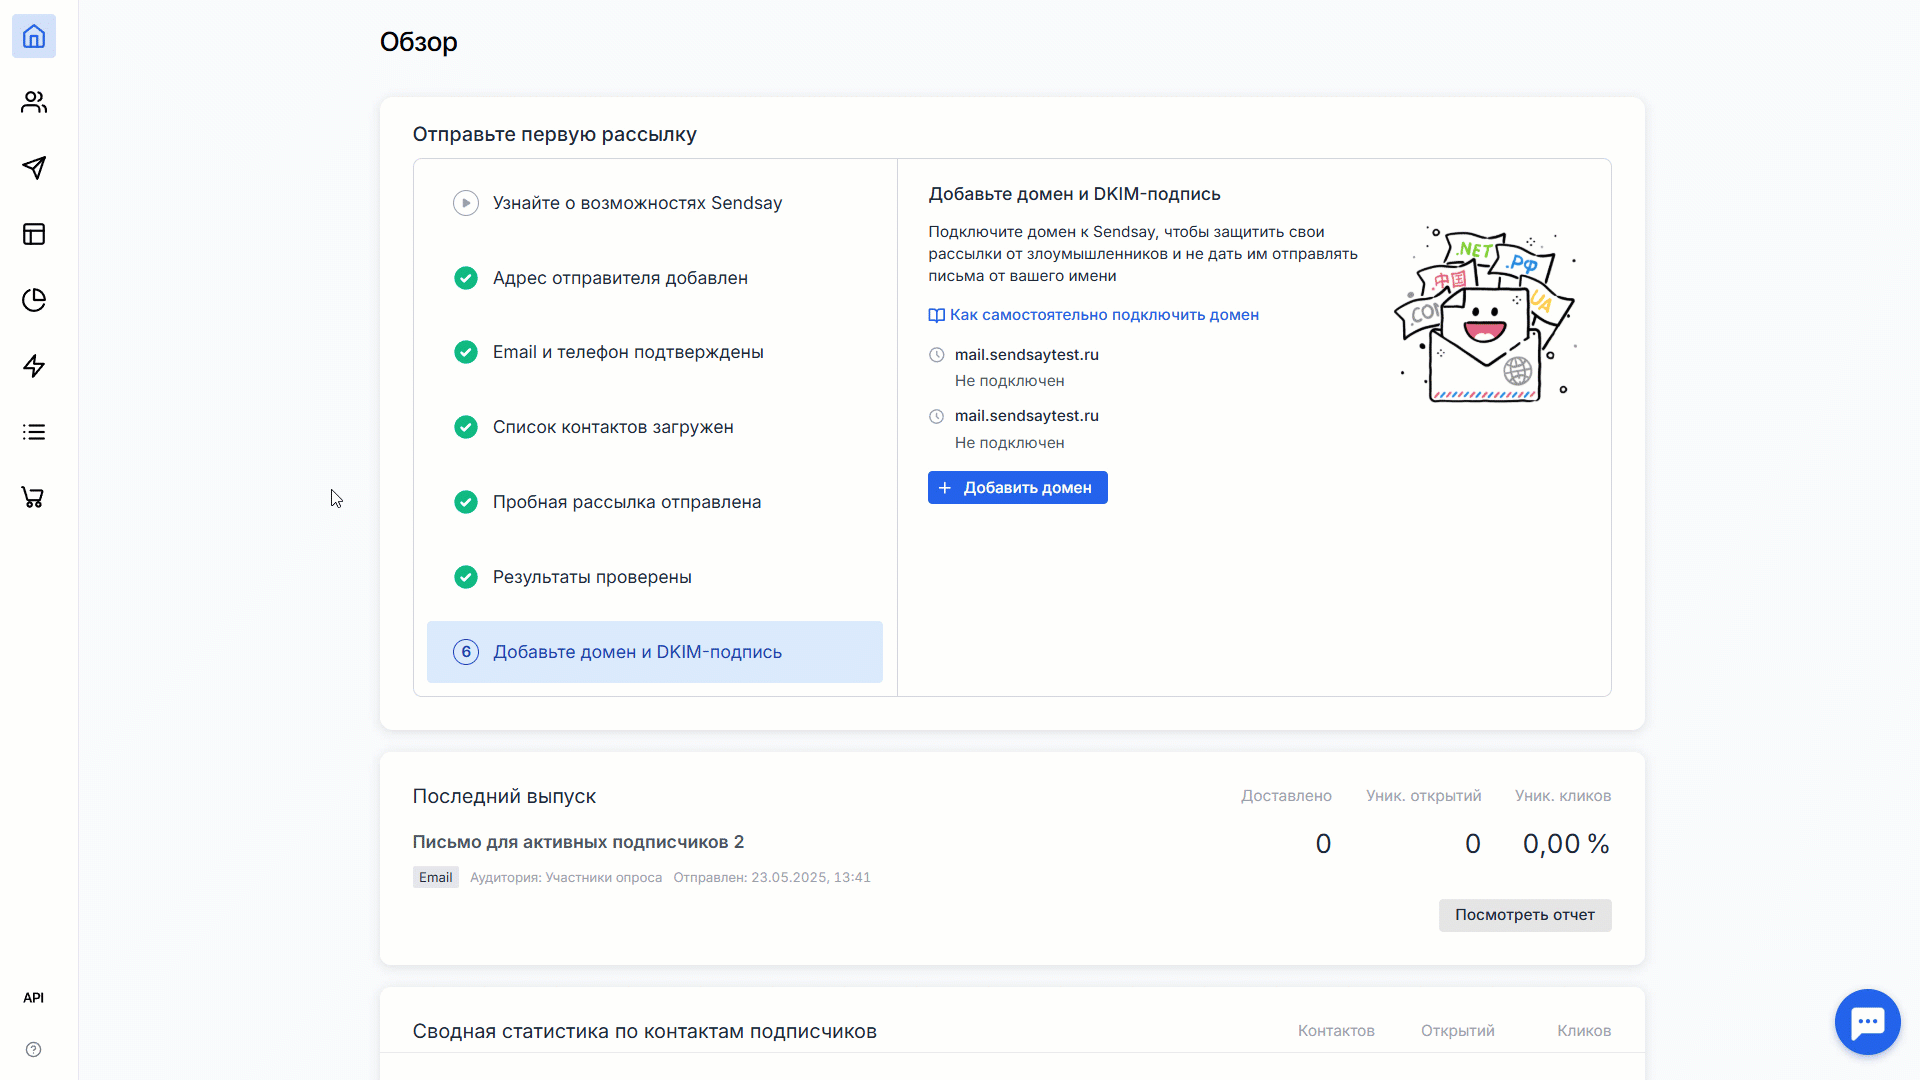Open the lists sidebar icon
Image resolution: width=1920 pixels, height=1080 pixels.
point(34,432)
